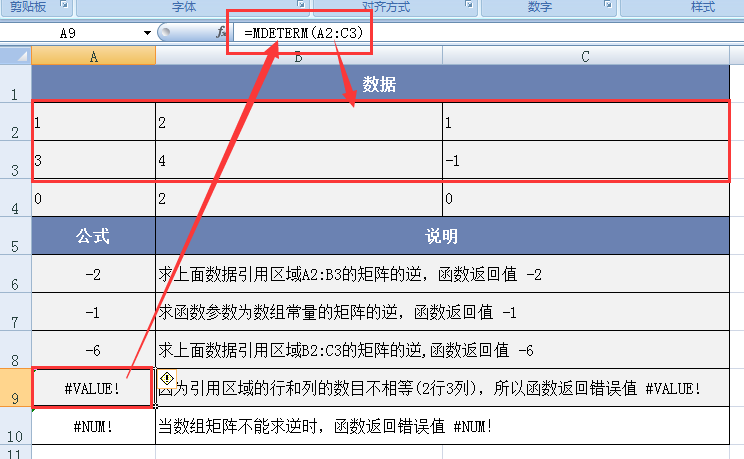
Task: Click cell A6 showing -2
Action: 93,274
